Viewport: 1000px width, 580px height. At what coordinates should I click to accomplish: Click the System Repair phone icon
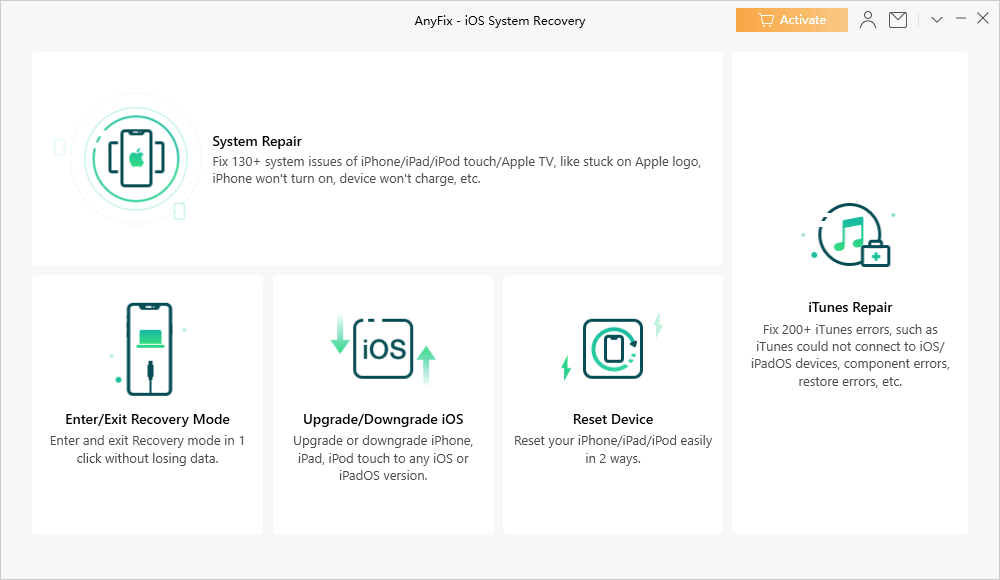136,157
